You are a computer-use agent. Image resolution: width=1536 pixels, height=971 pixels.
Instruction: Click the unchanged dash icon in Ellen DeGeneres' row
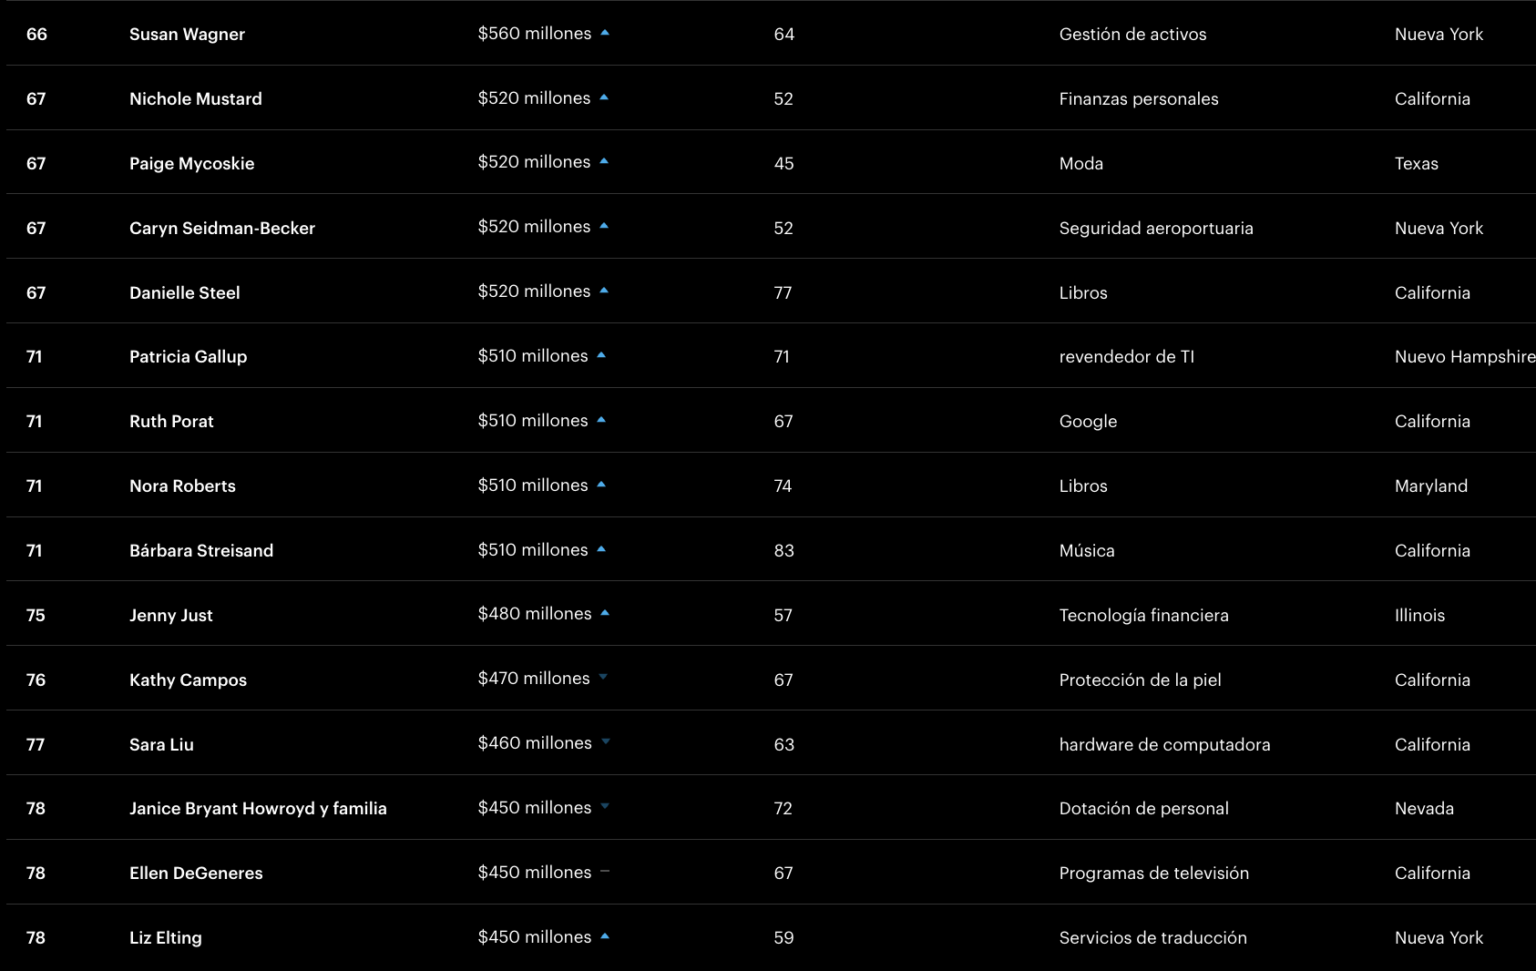[605, 872]
